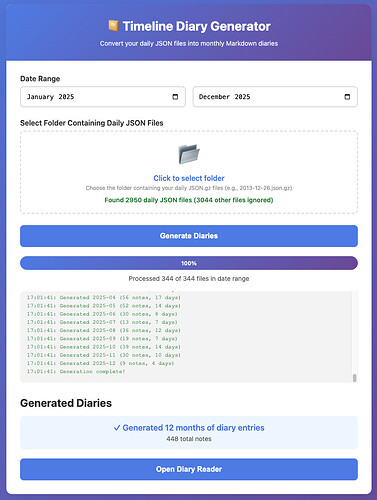Select log line 'Generated 2025-05 (52 notes, 14 days)'
This screenshot has height=500, width=377.
coord(104,306)
